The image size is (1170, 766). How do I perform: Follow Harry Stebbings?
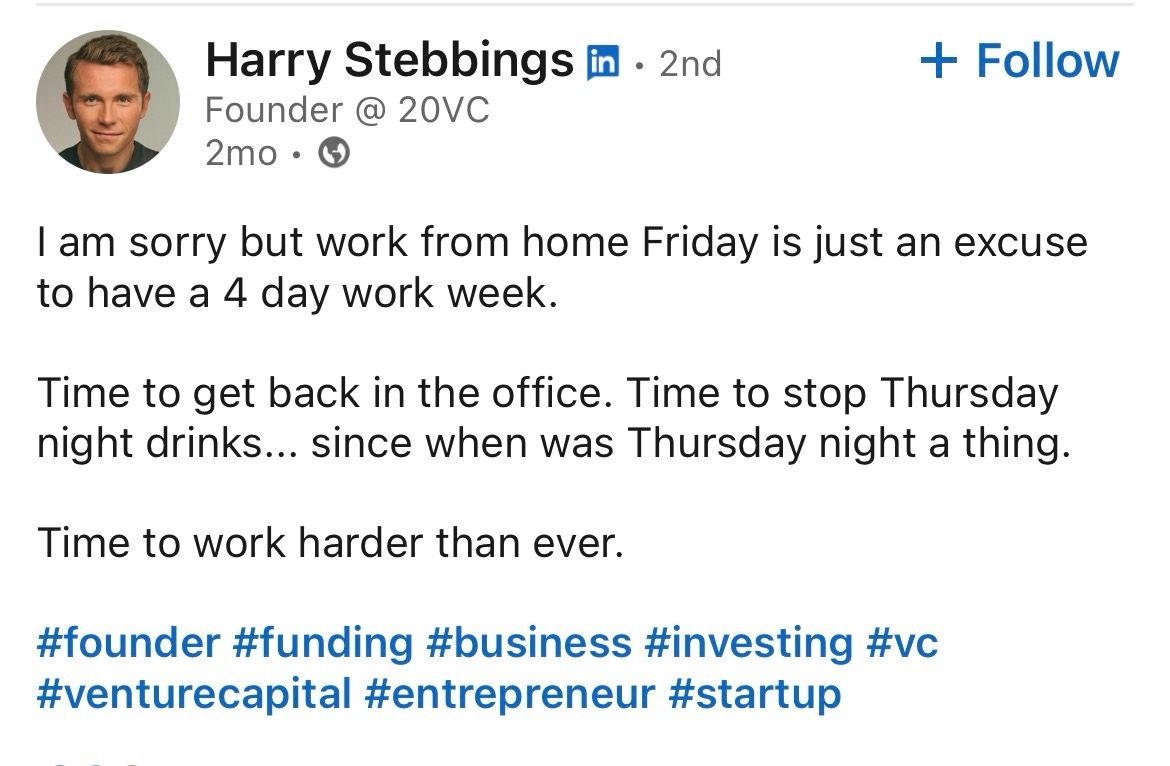[1019, 60]
